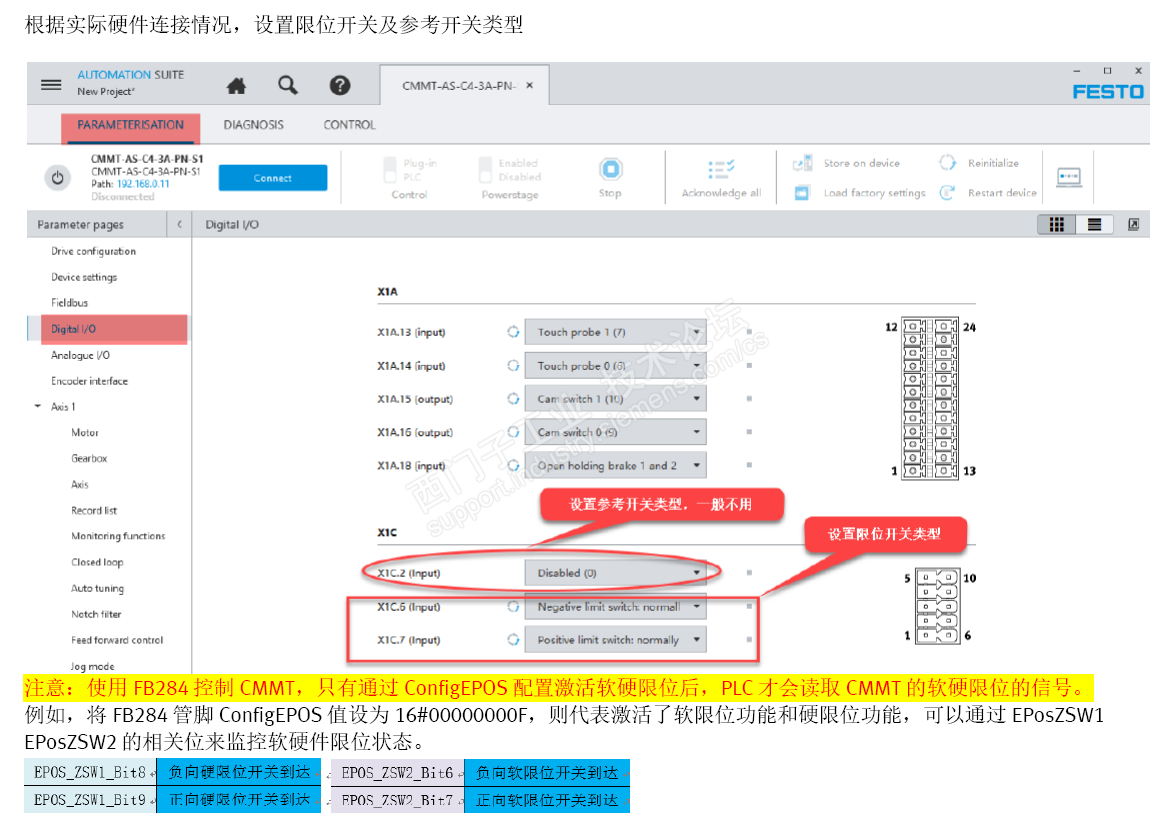Click the X1C connector pinout diagram
Screen dimensions: 1175x835
937,606
